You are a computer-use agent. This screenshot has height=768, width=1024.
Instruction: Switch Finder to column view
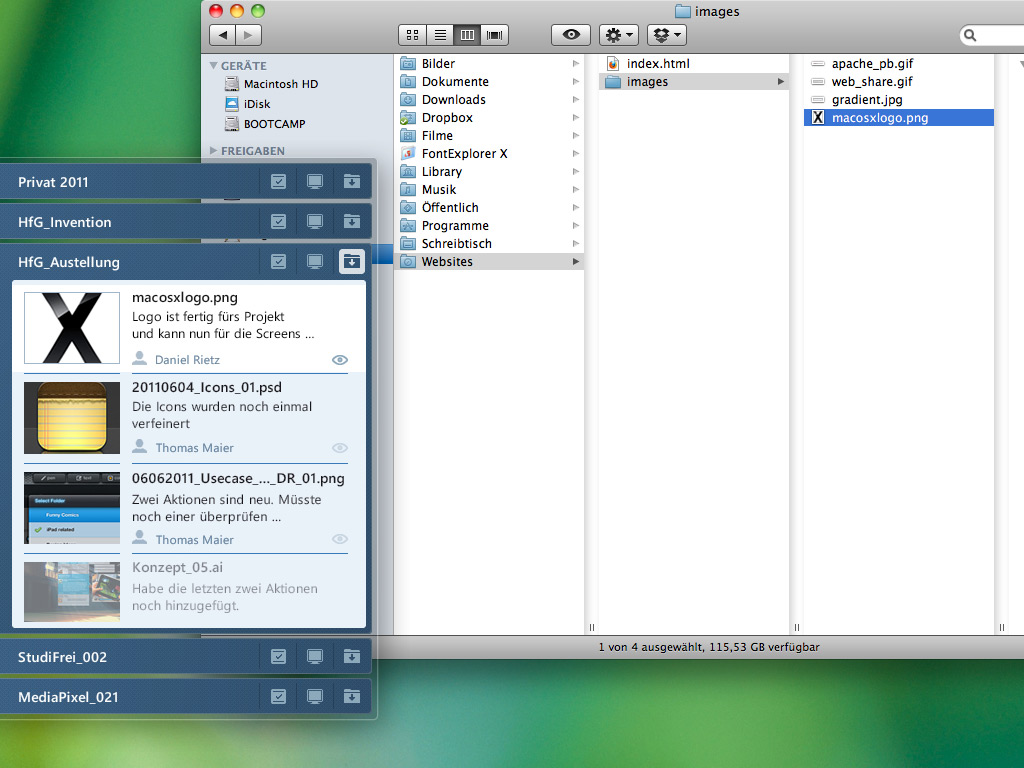(468, 35)
